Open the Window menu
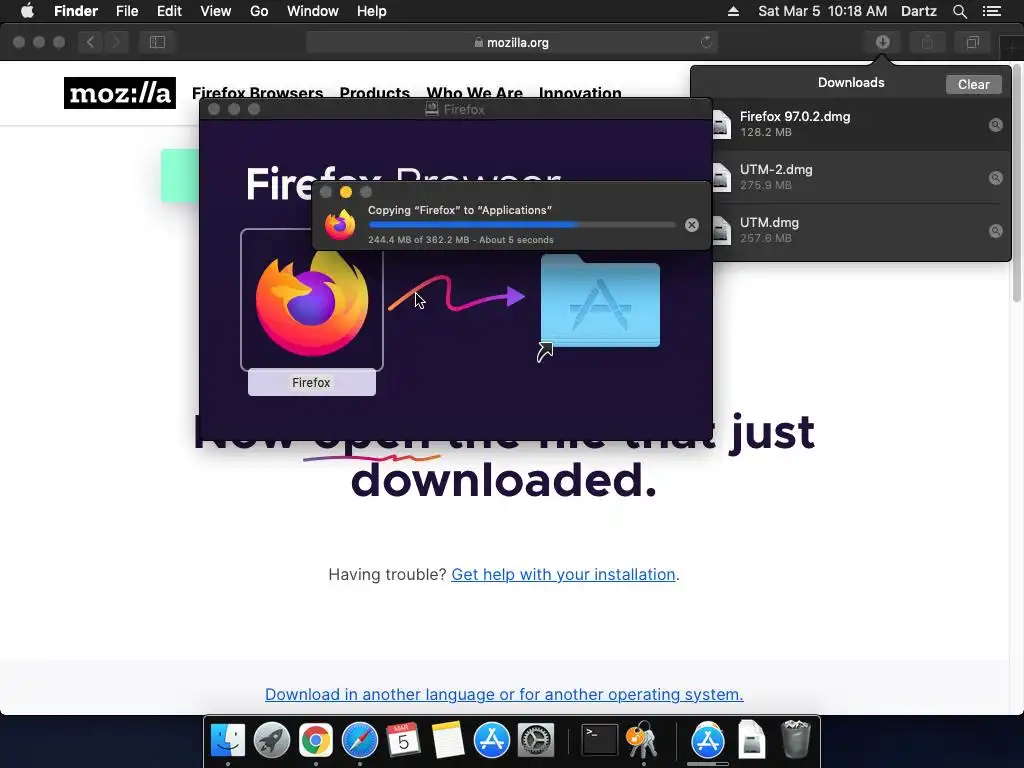This screenshot has height=768, width=1024. [x=313, y=11]
